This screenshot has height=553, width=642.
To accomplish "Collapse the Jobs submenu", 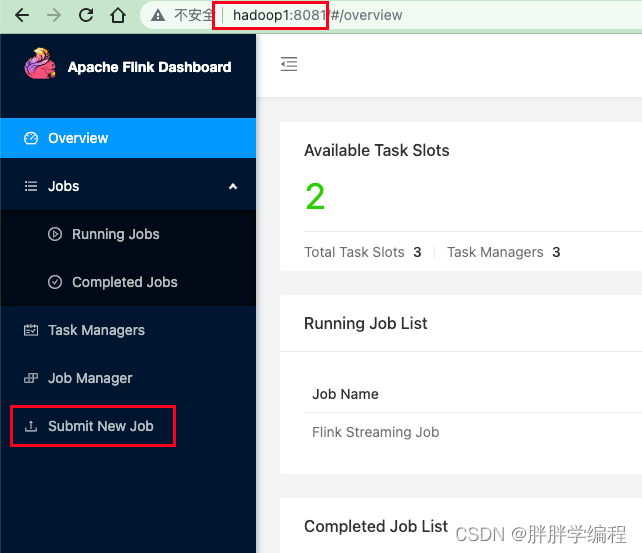I will 128,186.
